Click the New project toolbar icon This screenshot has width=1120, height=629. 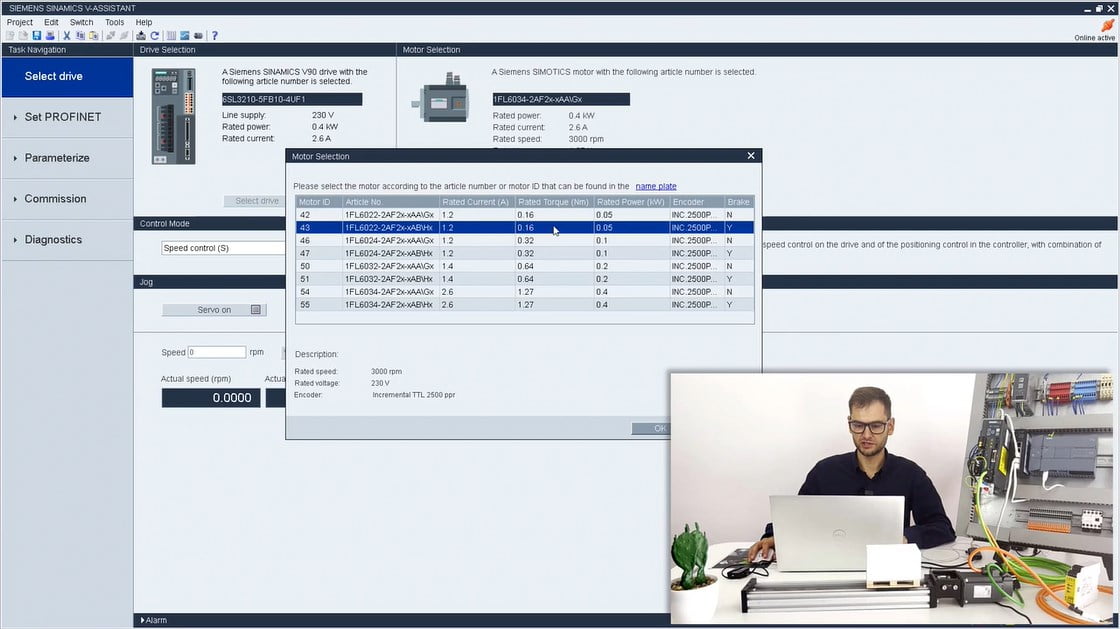(10, 36)
